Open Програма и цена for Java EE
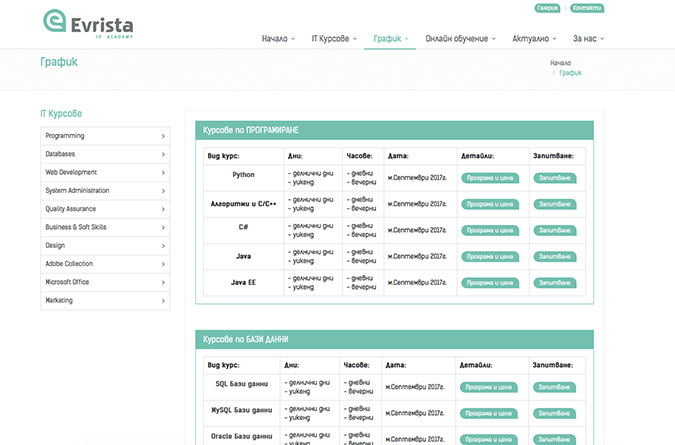The height and width of the screenshot is (445, 675). coord(490,283)
